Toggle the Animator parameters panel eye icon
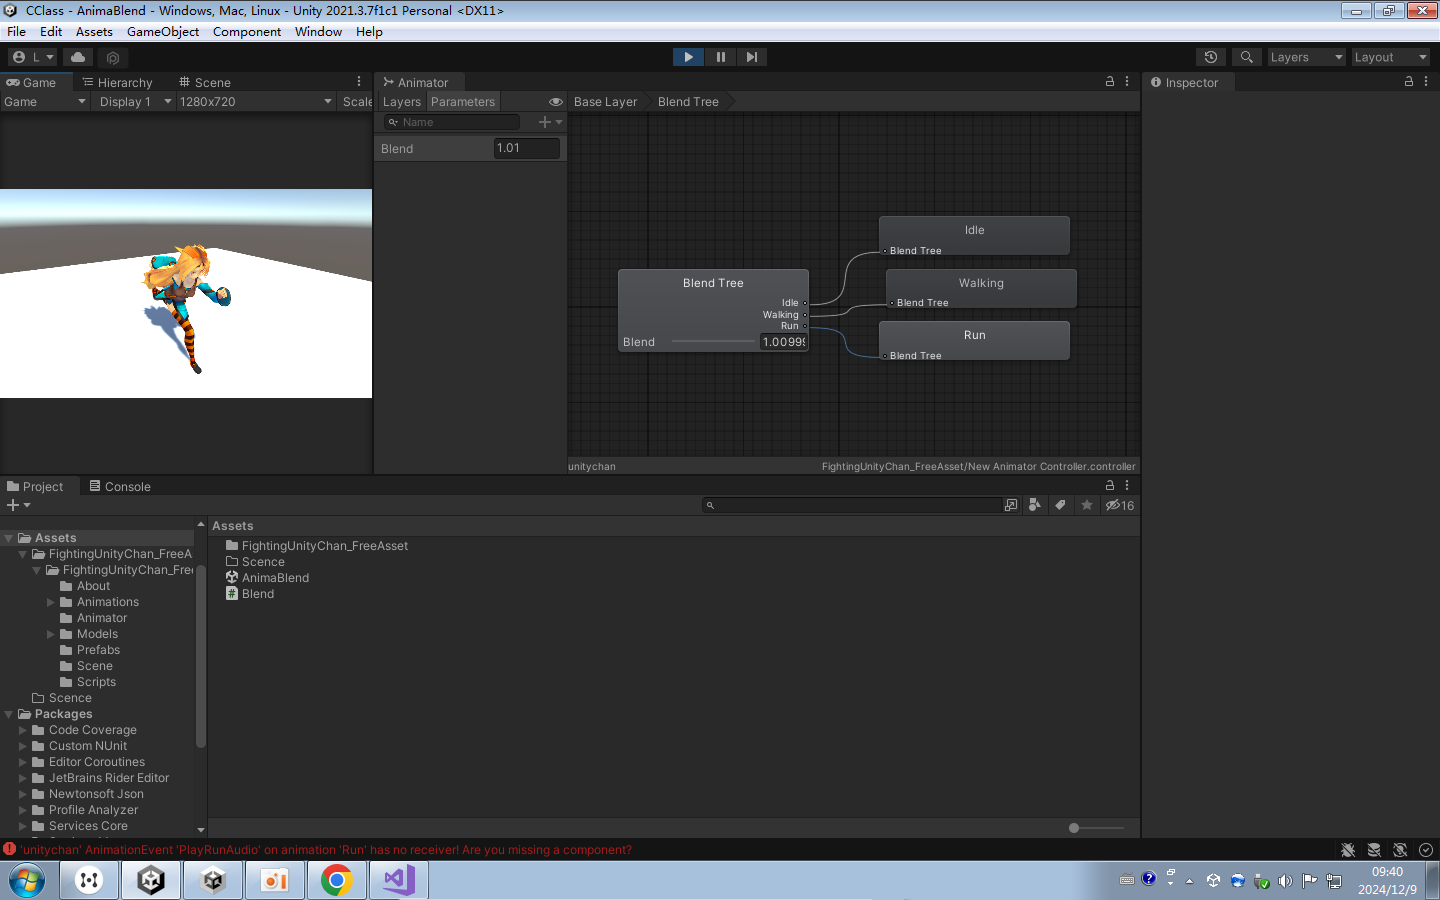The height and width of the screenshot is (900, 1440). pos(556,102)
